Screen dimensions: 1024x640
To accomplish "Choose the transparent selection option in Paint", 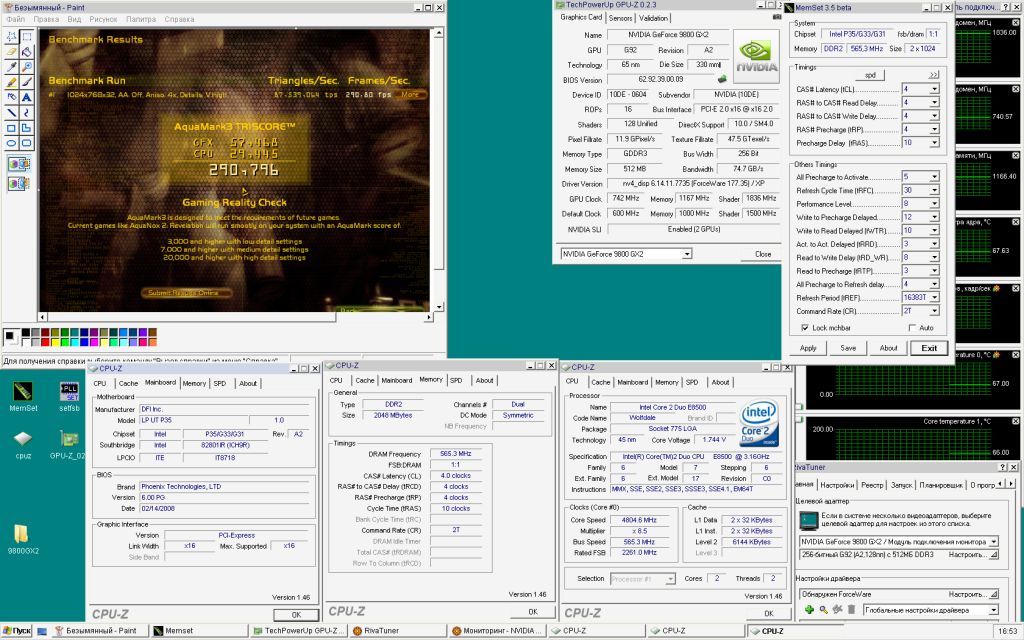I will (18, 184).
